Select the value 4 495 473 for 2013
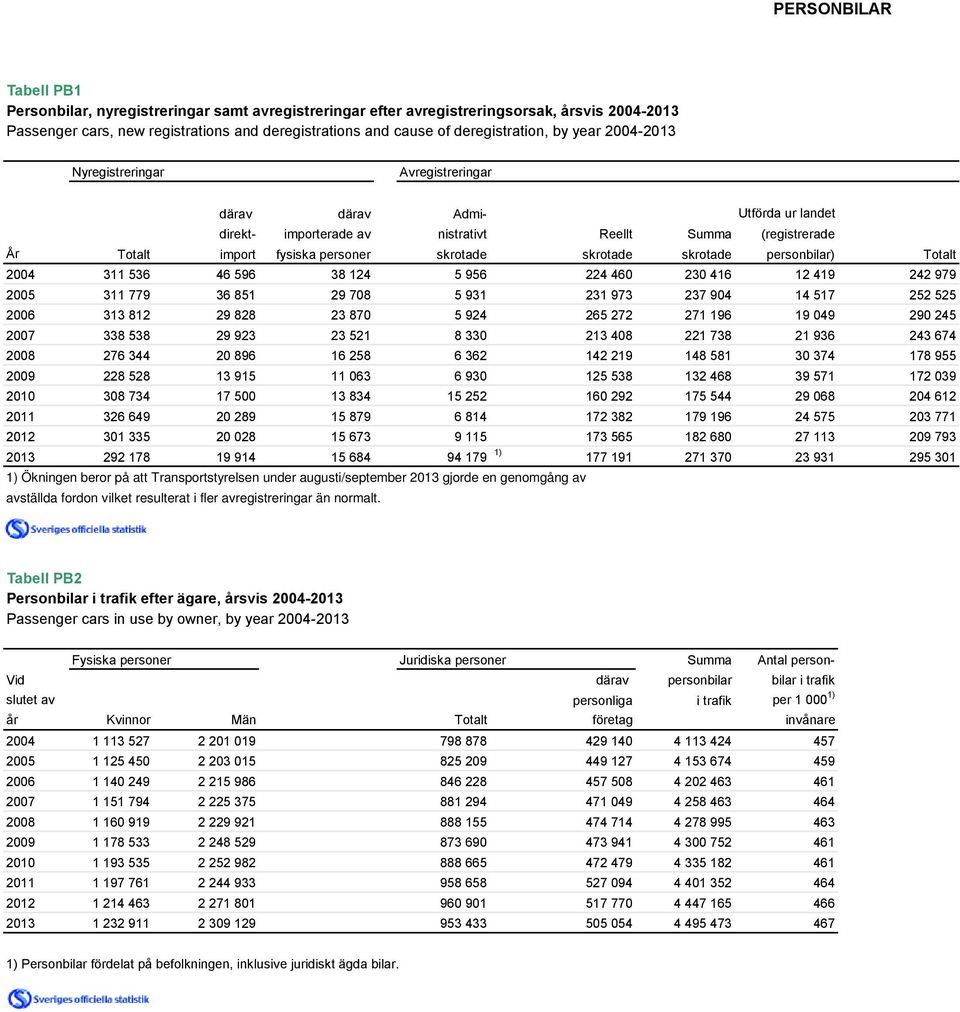 [702, 924]
